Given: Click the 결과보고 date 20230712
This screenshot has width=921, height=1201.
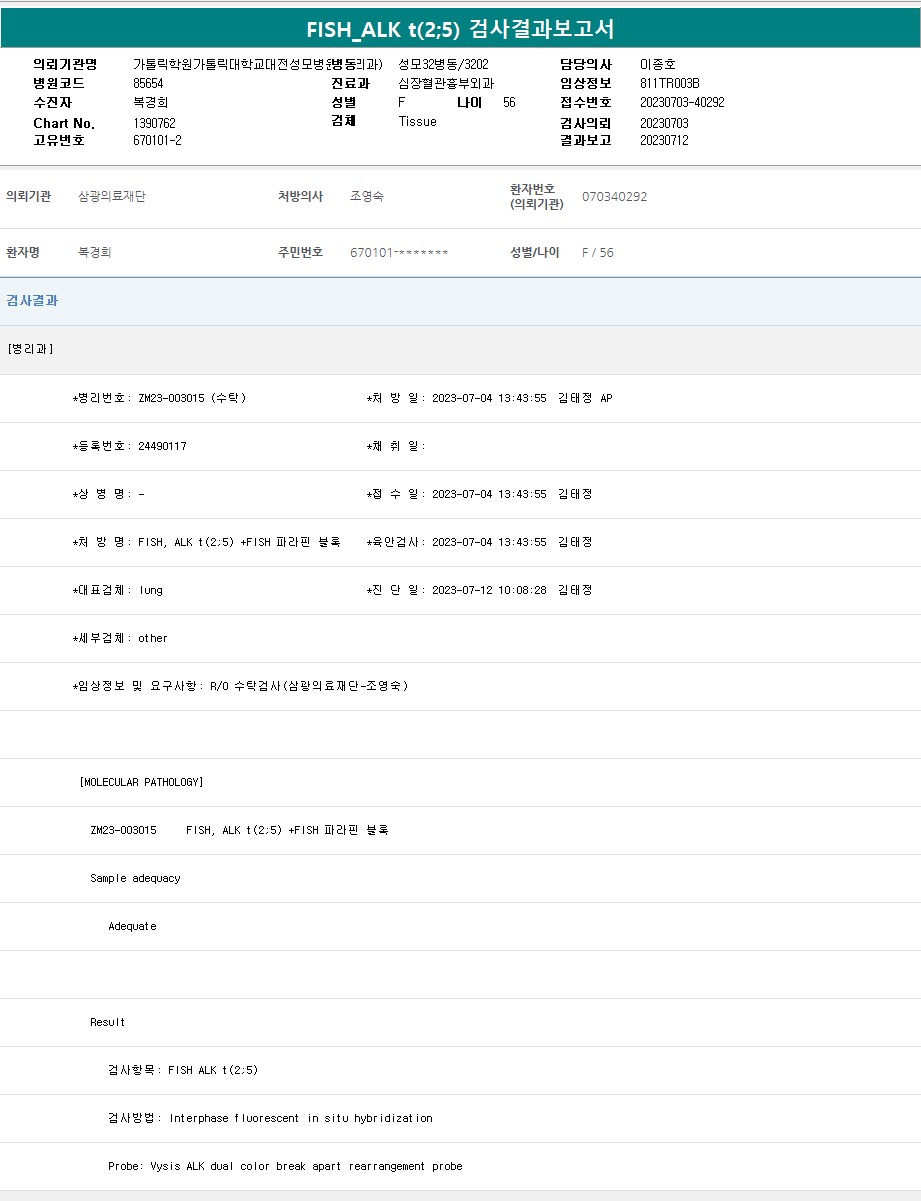Looking at the screenshot, I should click(x=664, y=141).
